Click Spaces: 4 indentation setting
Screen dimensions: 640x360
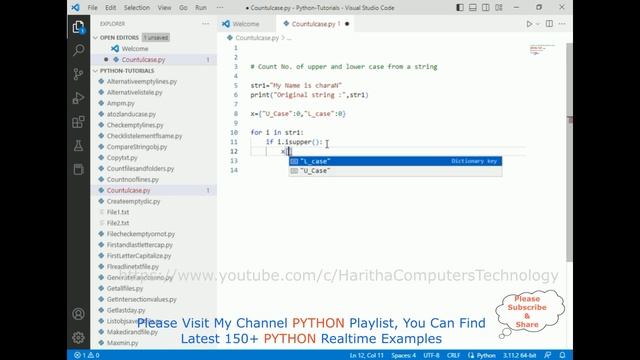(x=403, y=355)
